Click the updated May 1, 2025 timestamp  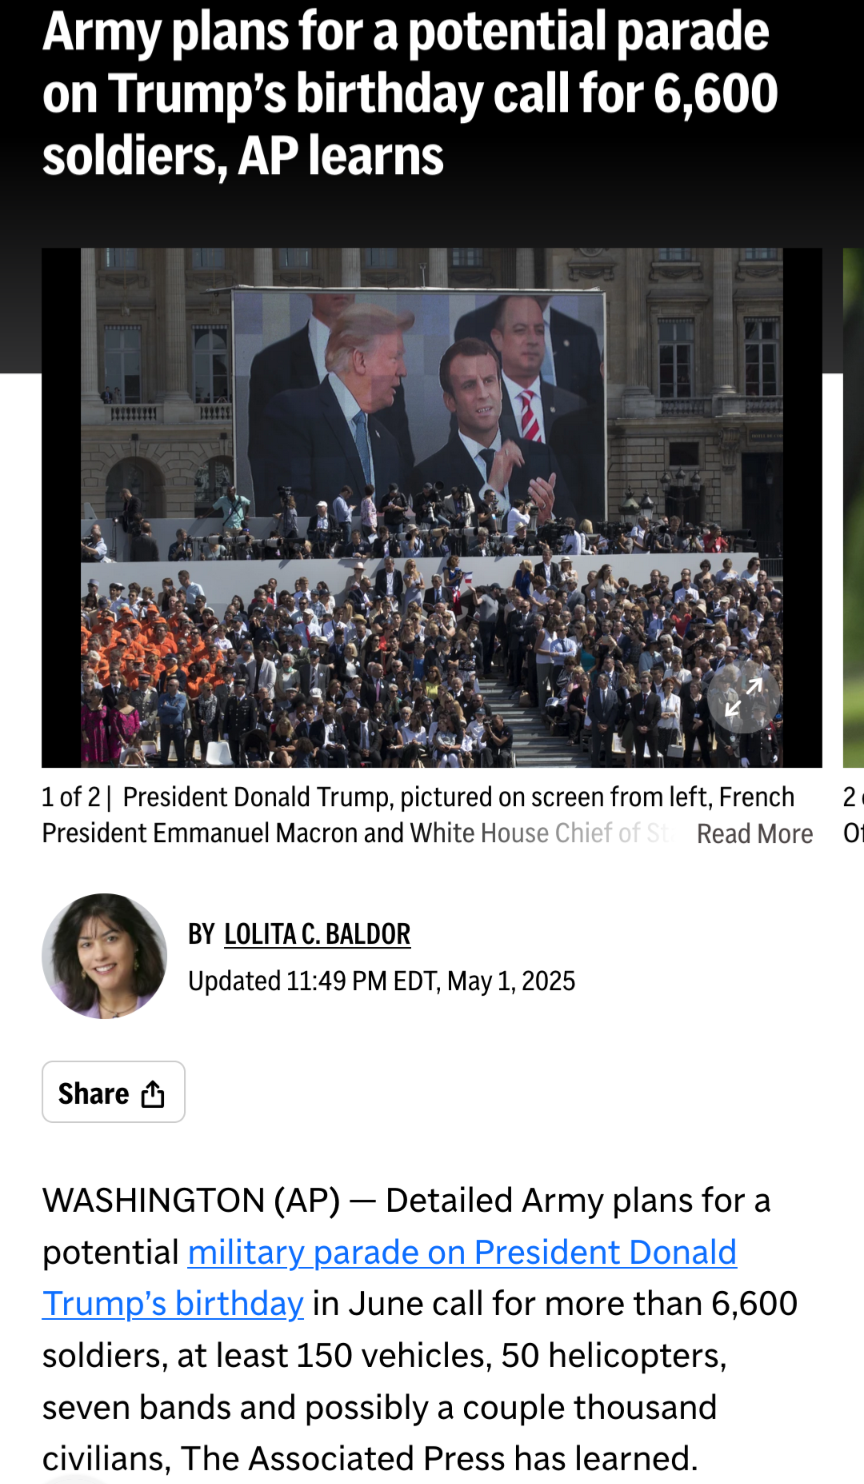[381, 981]
